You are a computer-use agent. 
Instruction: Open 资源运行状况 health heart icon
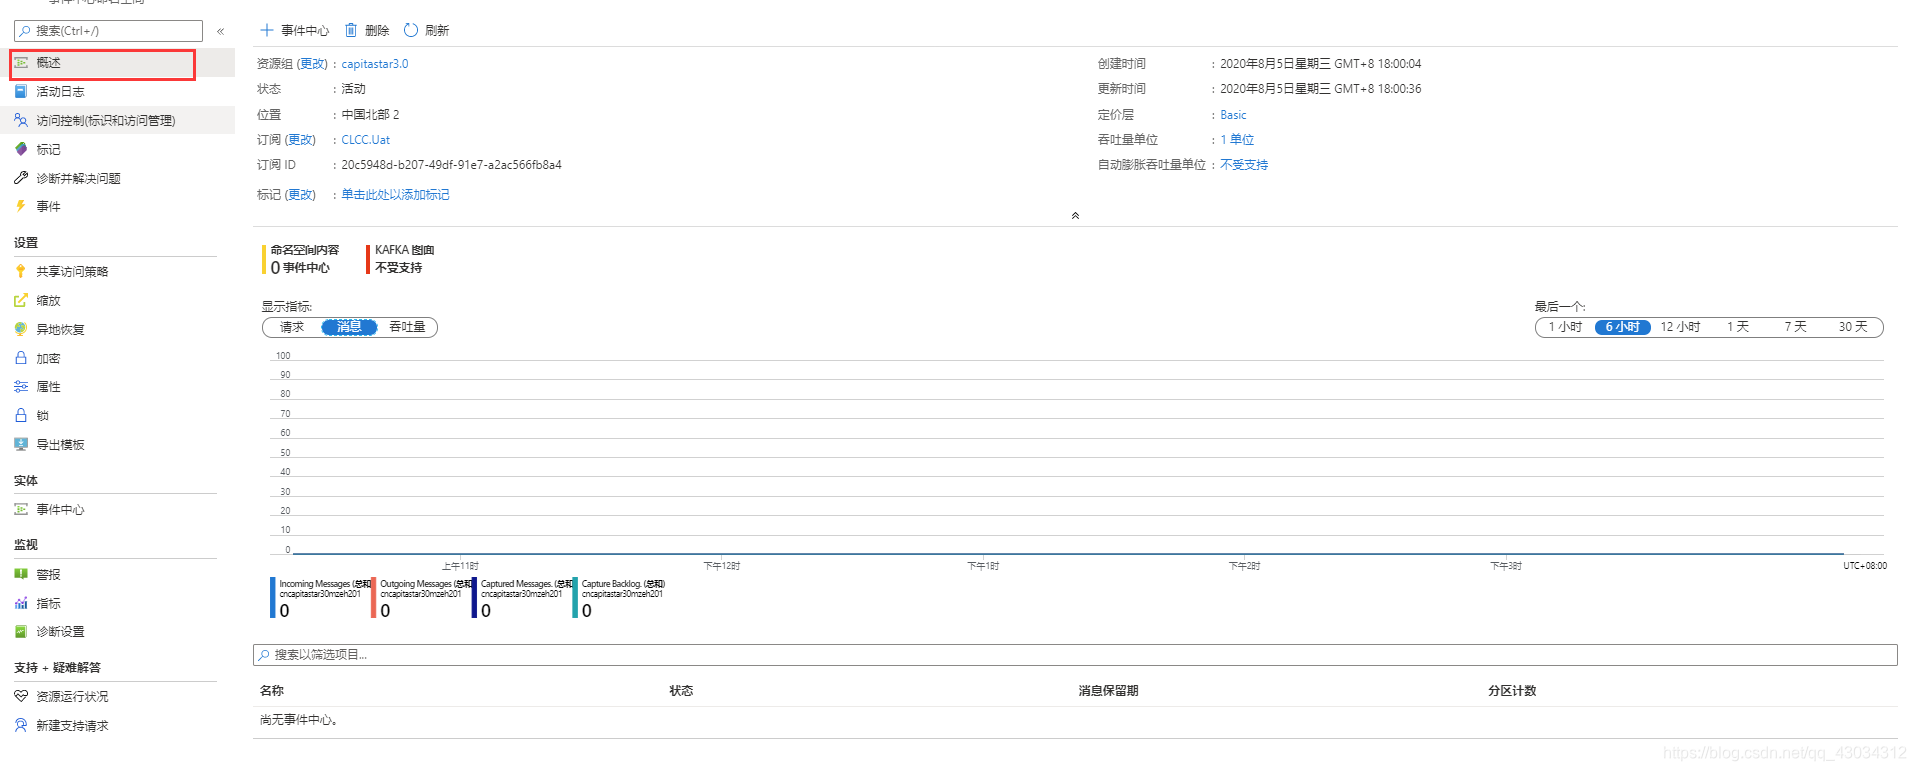point(21,696)
